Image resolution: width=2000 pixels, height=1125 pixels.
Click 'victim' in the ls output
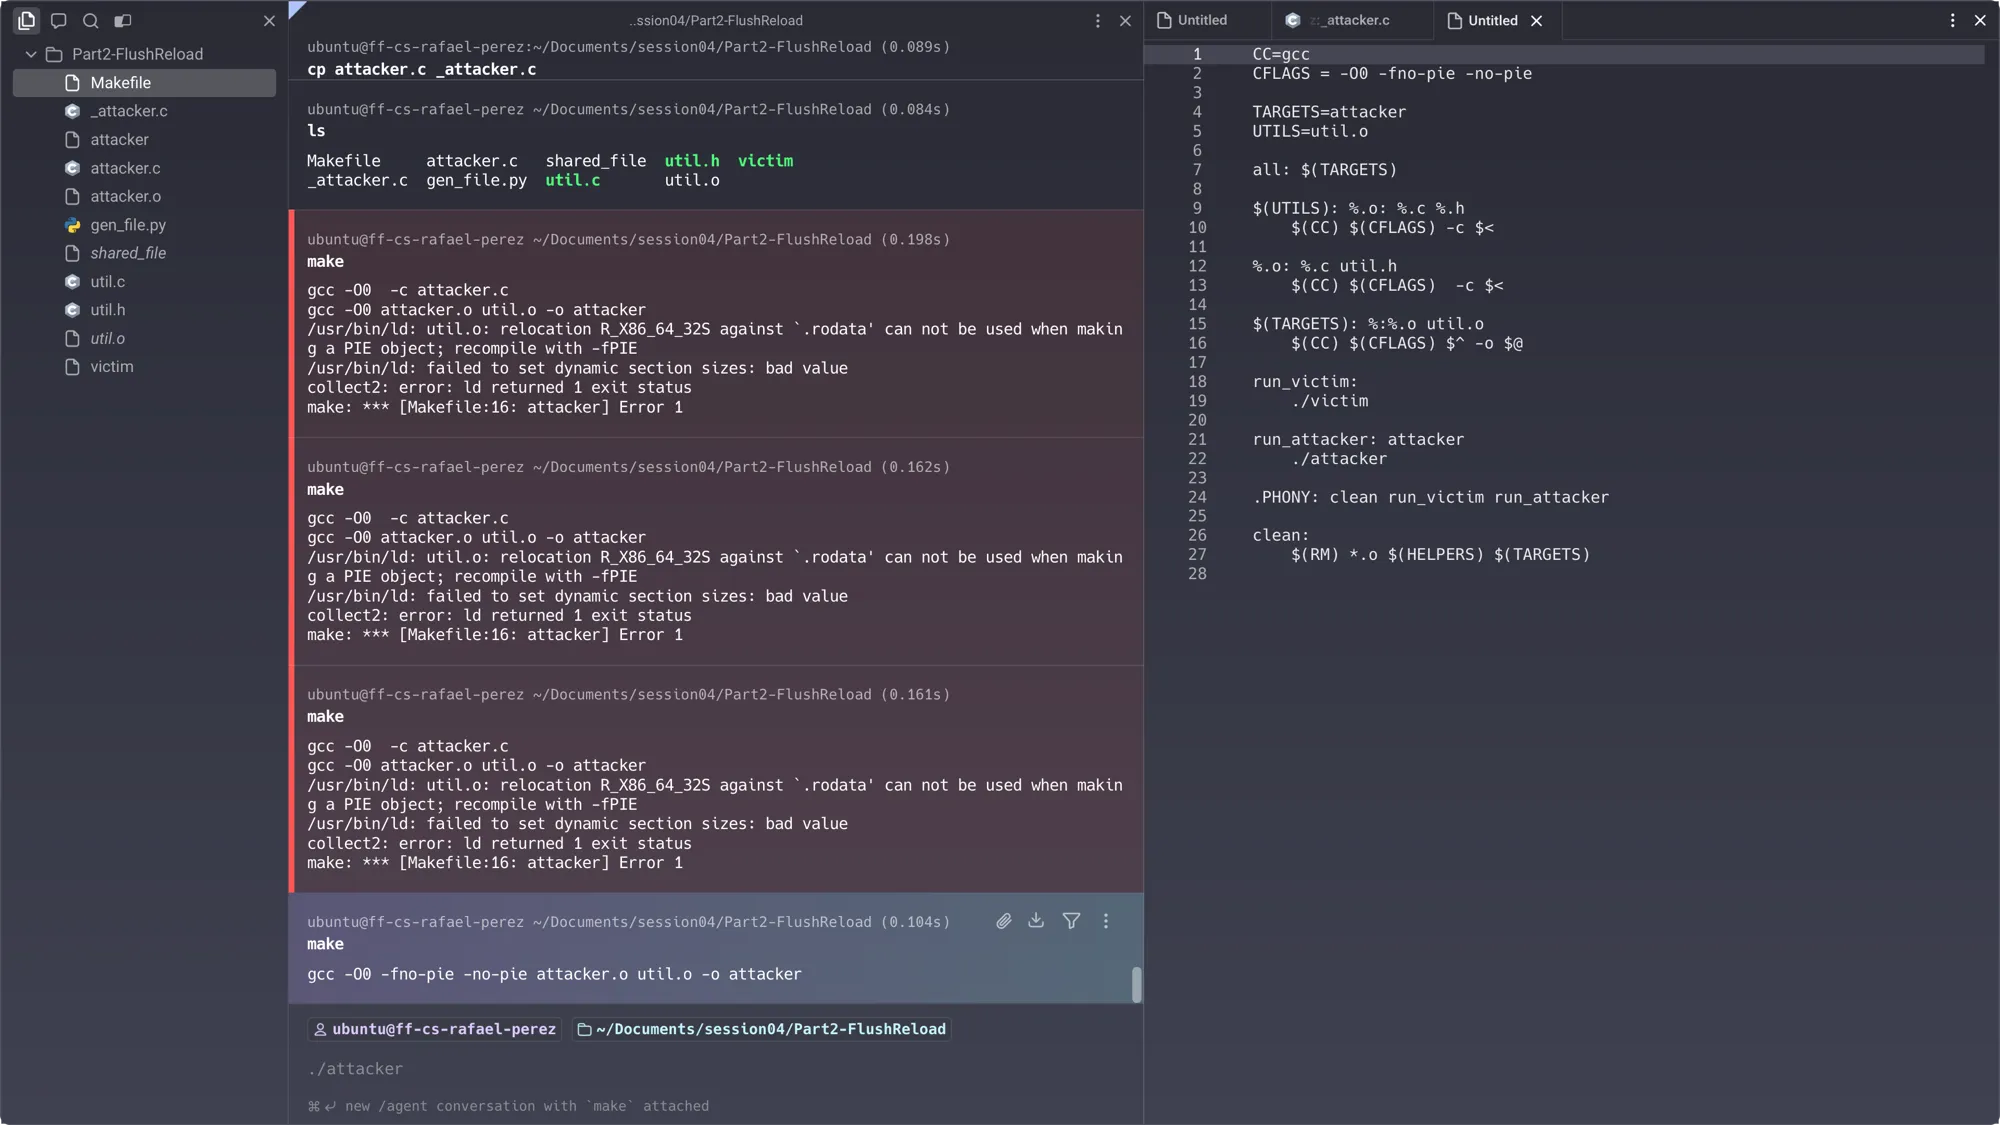(x=765, y=160)
